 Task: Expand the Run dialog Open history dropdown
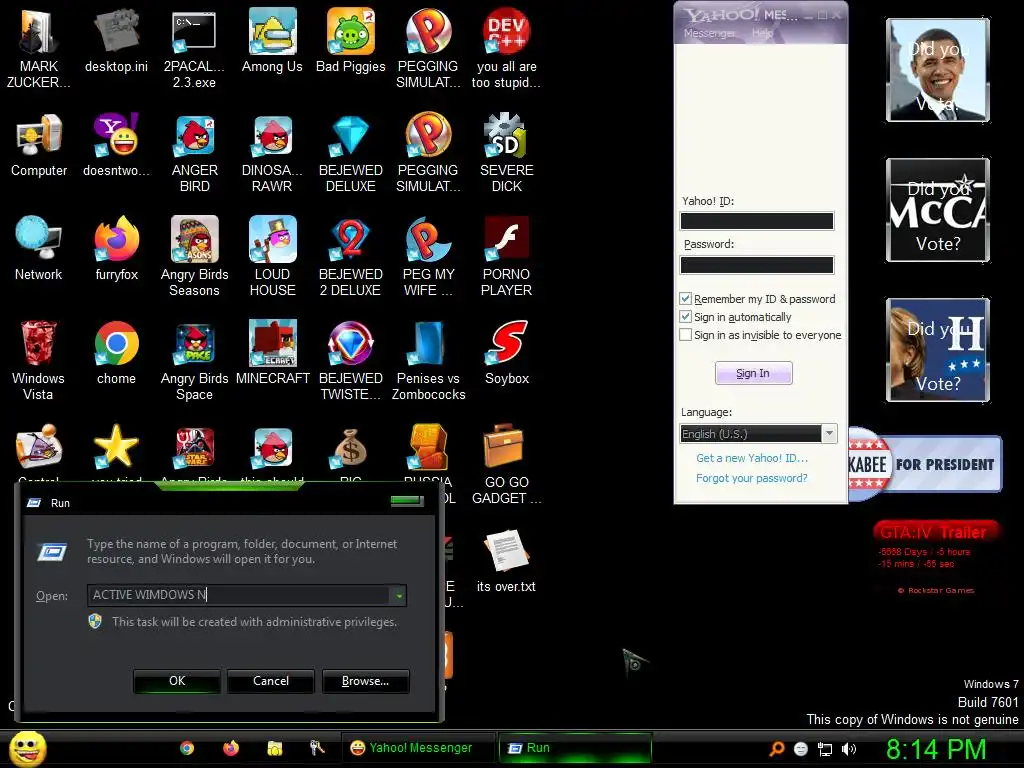point(398,595)
